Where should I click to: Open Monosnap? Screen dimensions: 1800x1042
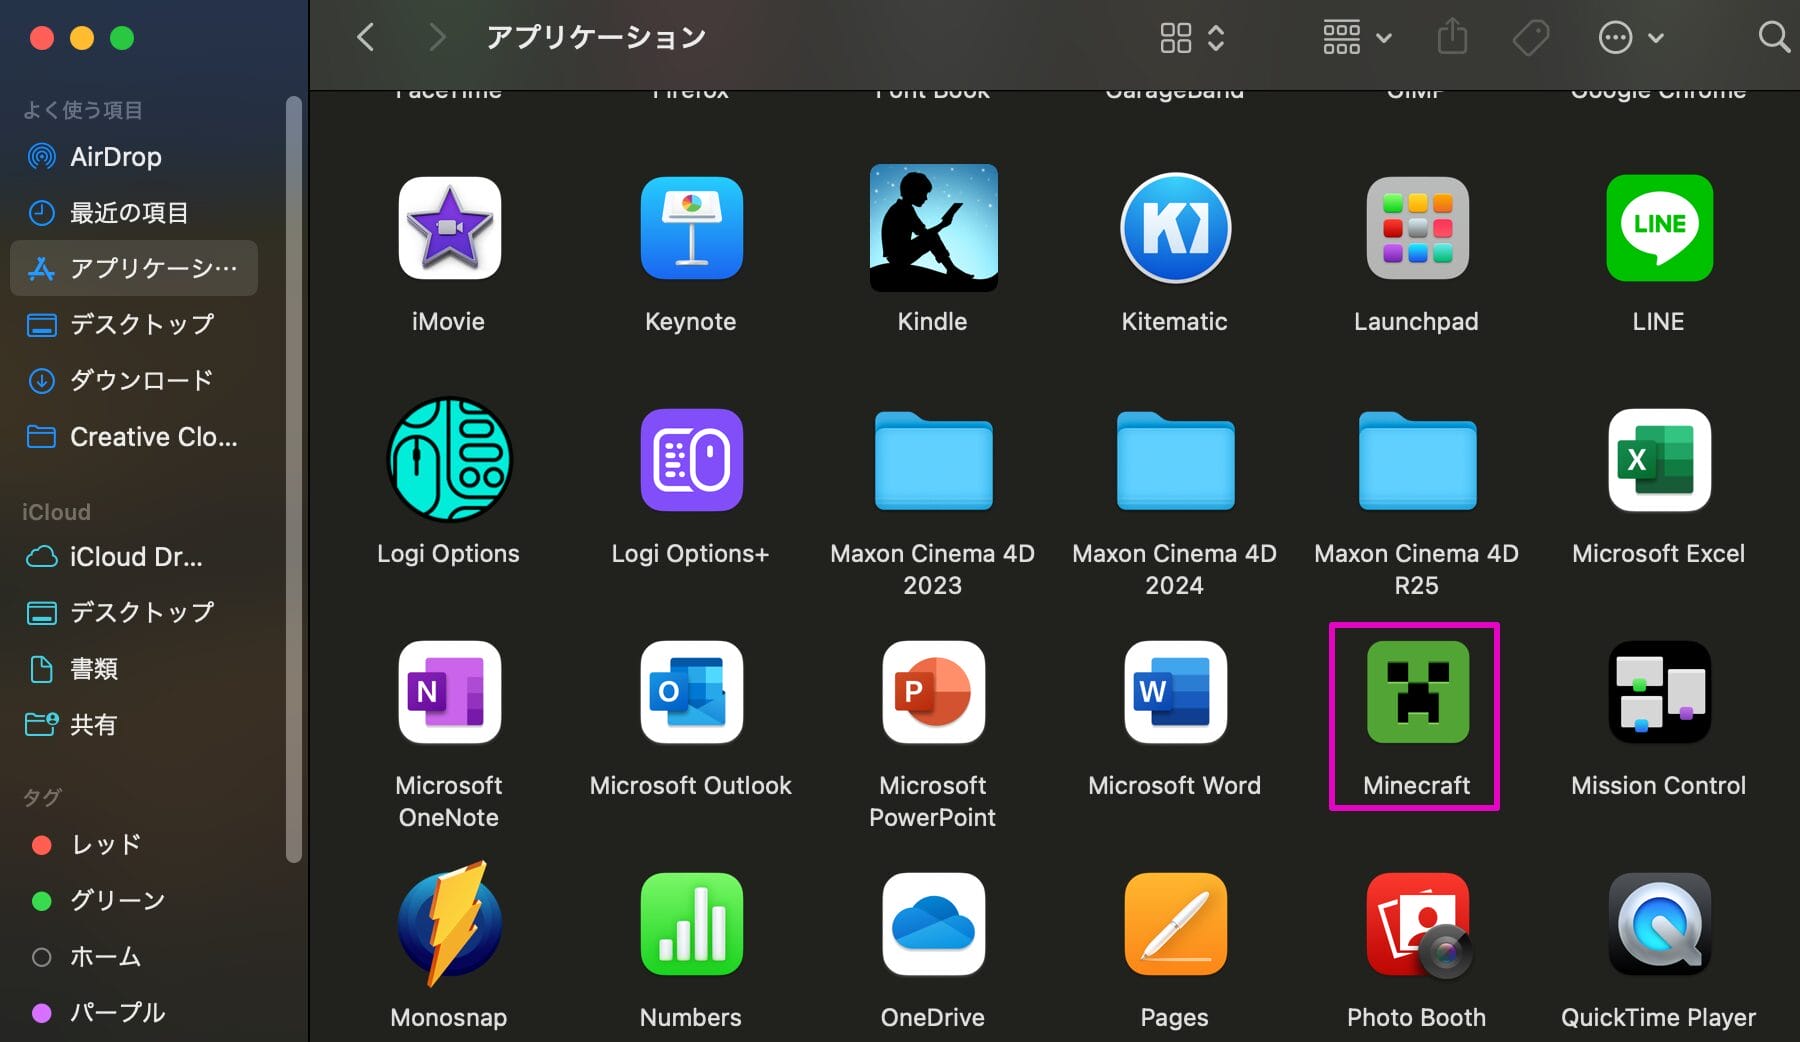tap(448, 925)
